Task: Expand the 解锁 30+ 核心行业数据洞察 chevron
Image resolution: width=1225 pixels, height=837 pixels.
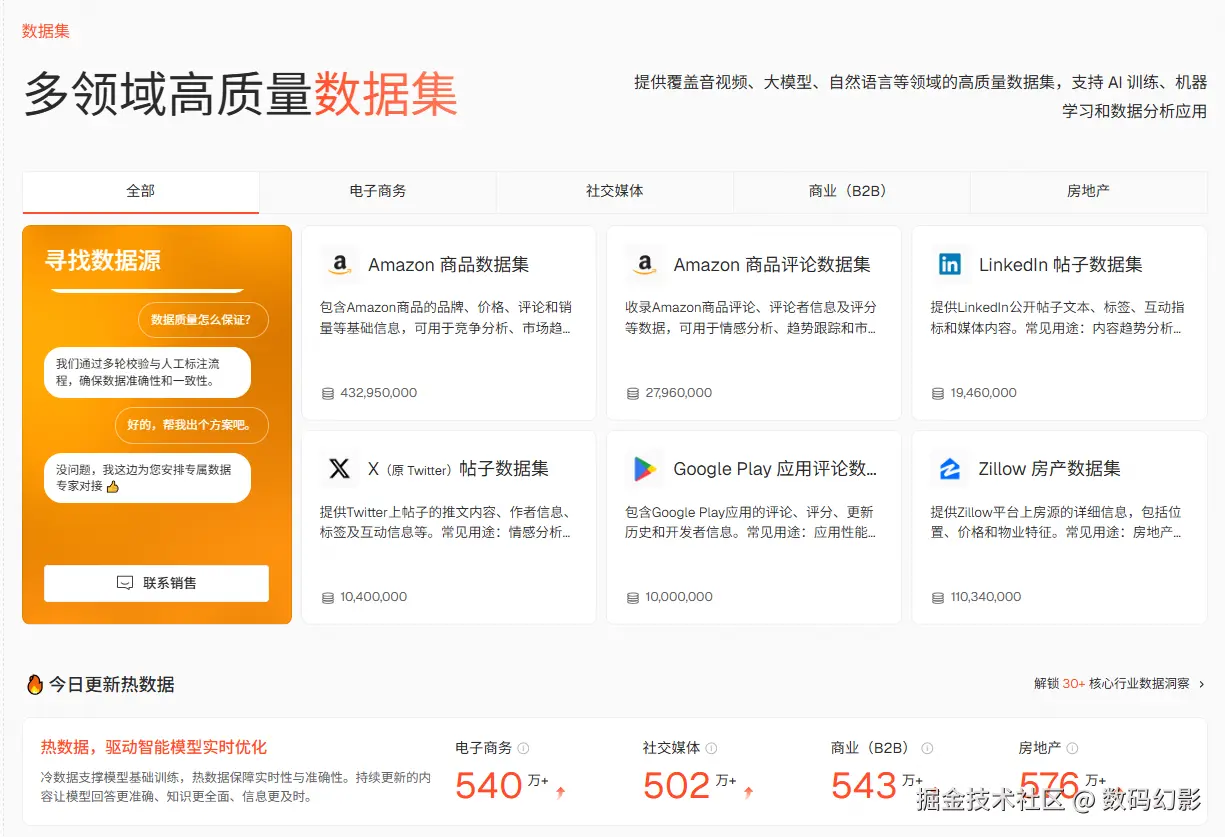Action: click(1201, 684)
